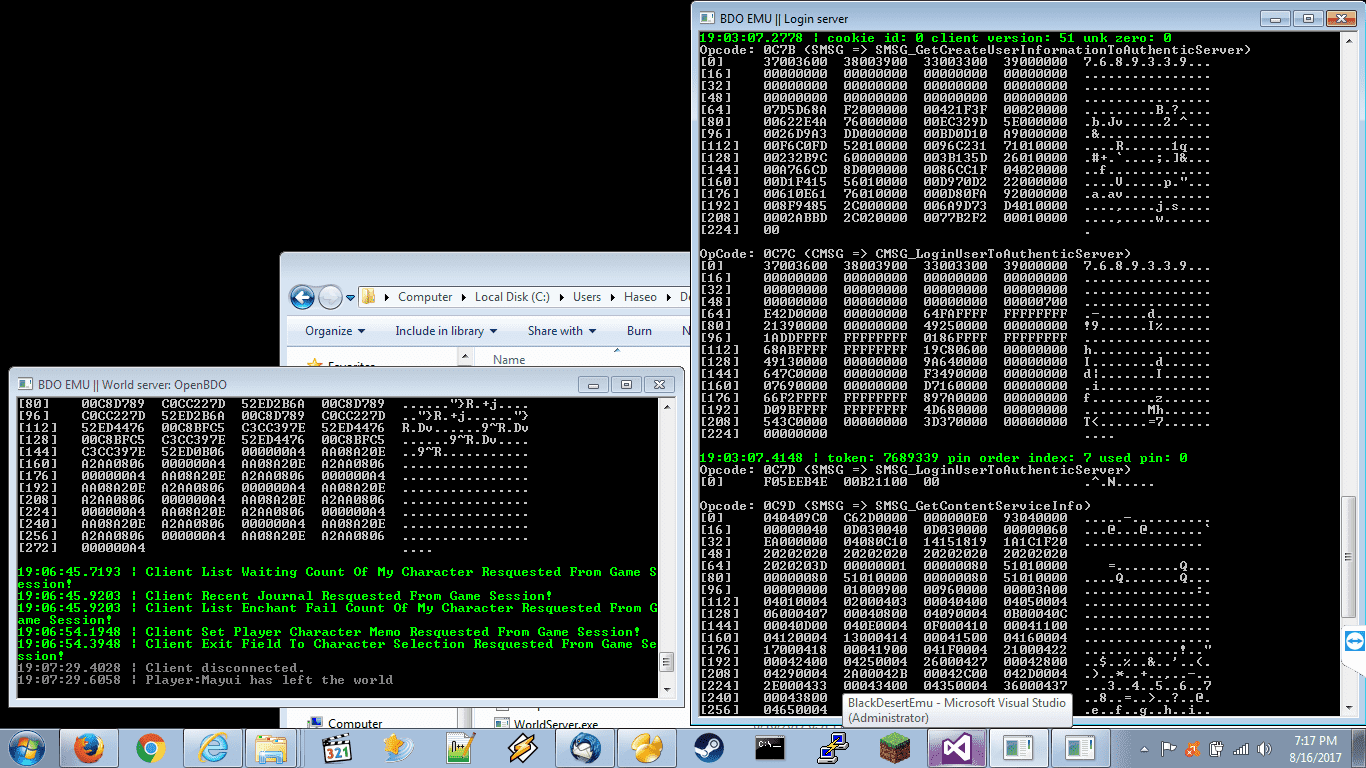Open the Action Center flag icon
The width and height of the screenshot is (1366, 768).
tap(1168, 748)
